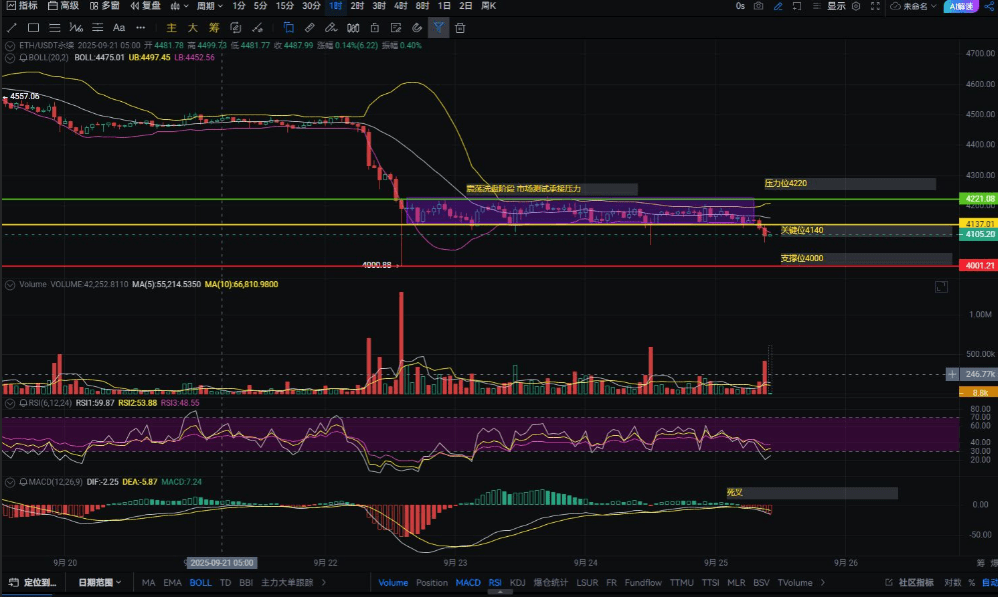The width and height of the screenshot is (998, 597).
Task: Toggle the MACD sub-indicator
Action: [468, 582]
